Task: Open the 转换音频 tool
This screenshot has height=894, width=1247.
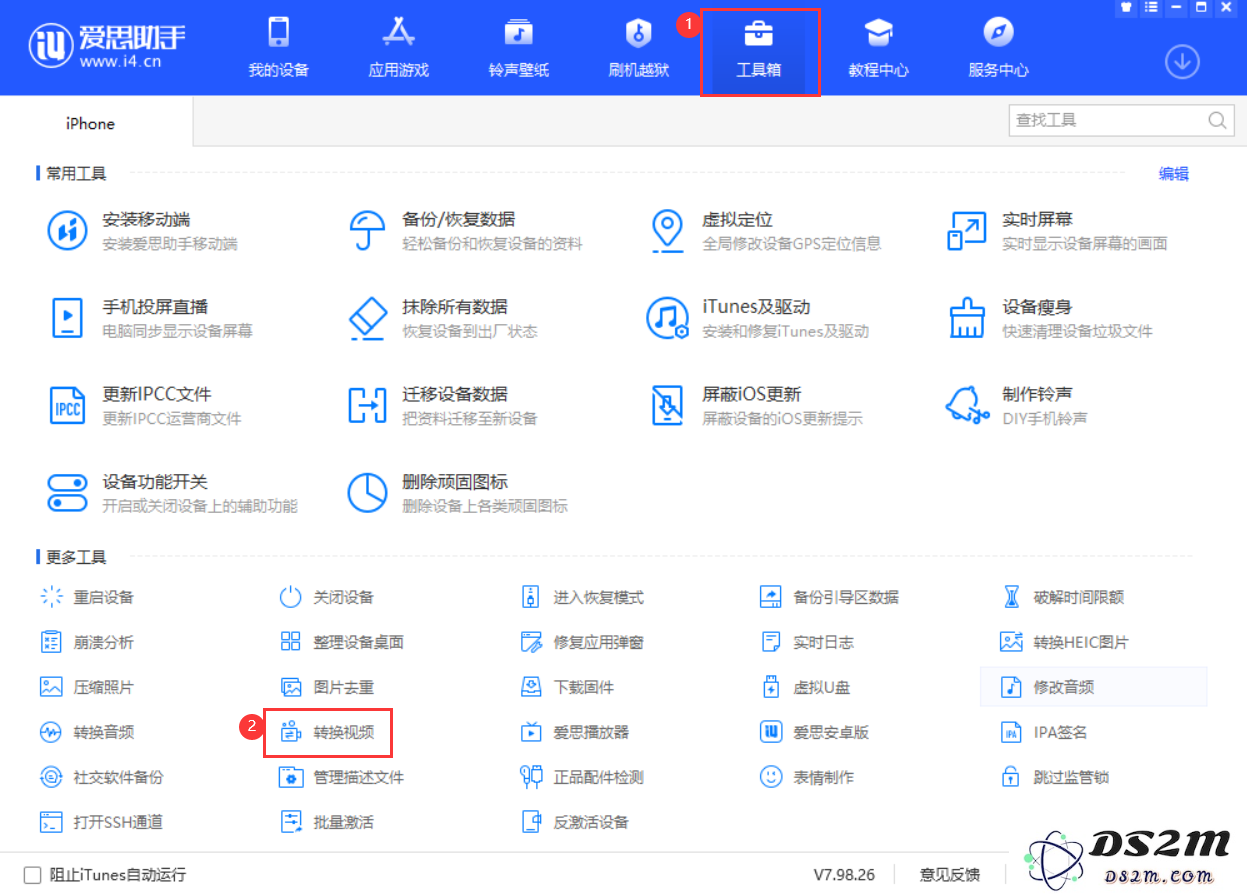Action: pyautogui.click(x=87, y=732)
